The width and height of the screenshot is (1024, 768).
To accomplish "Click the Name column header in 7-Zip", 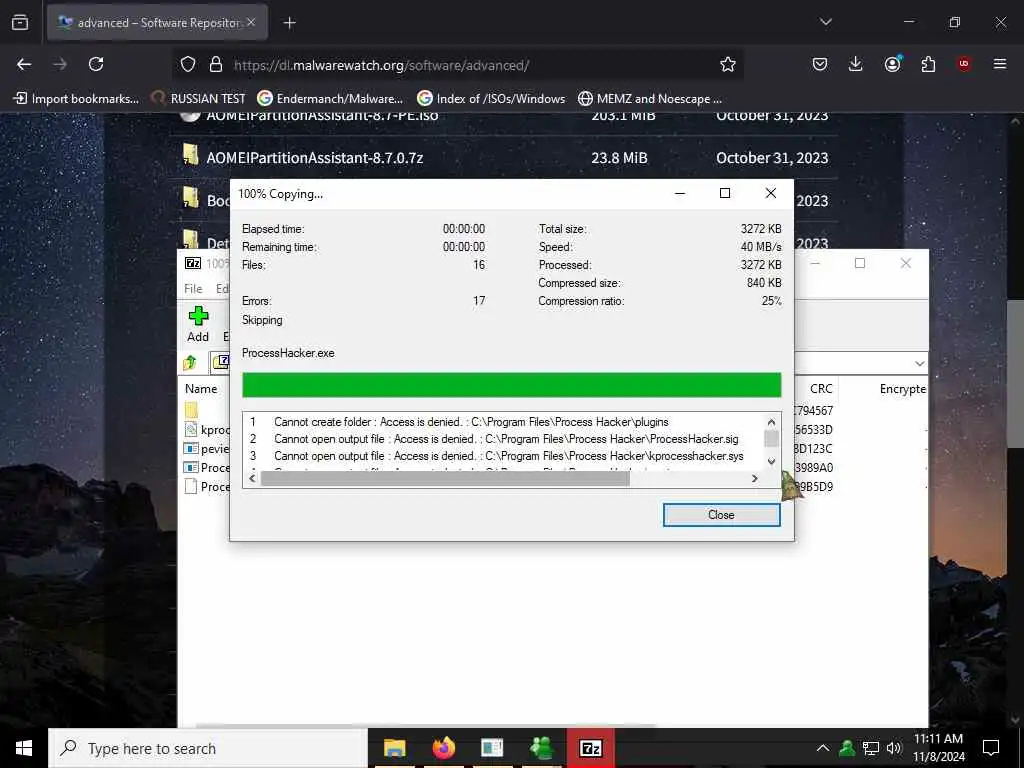I will point(201,389).
